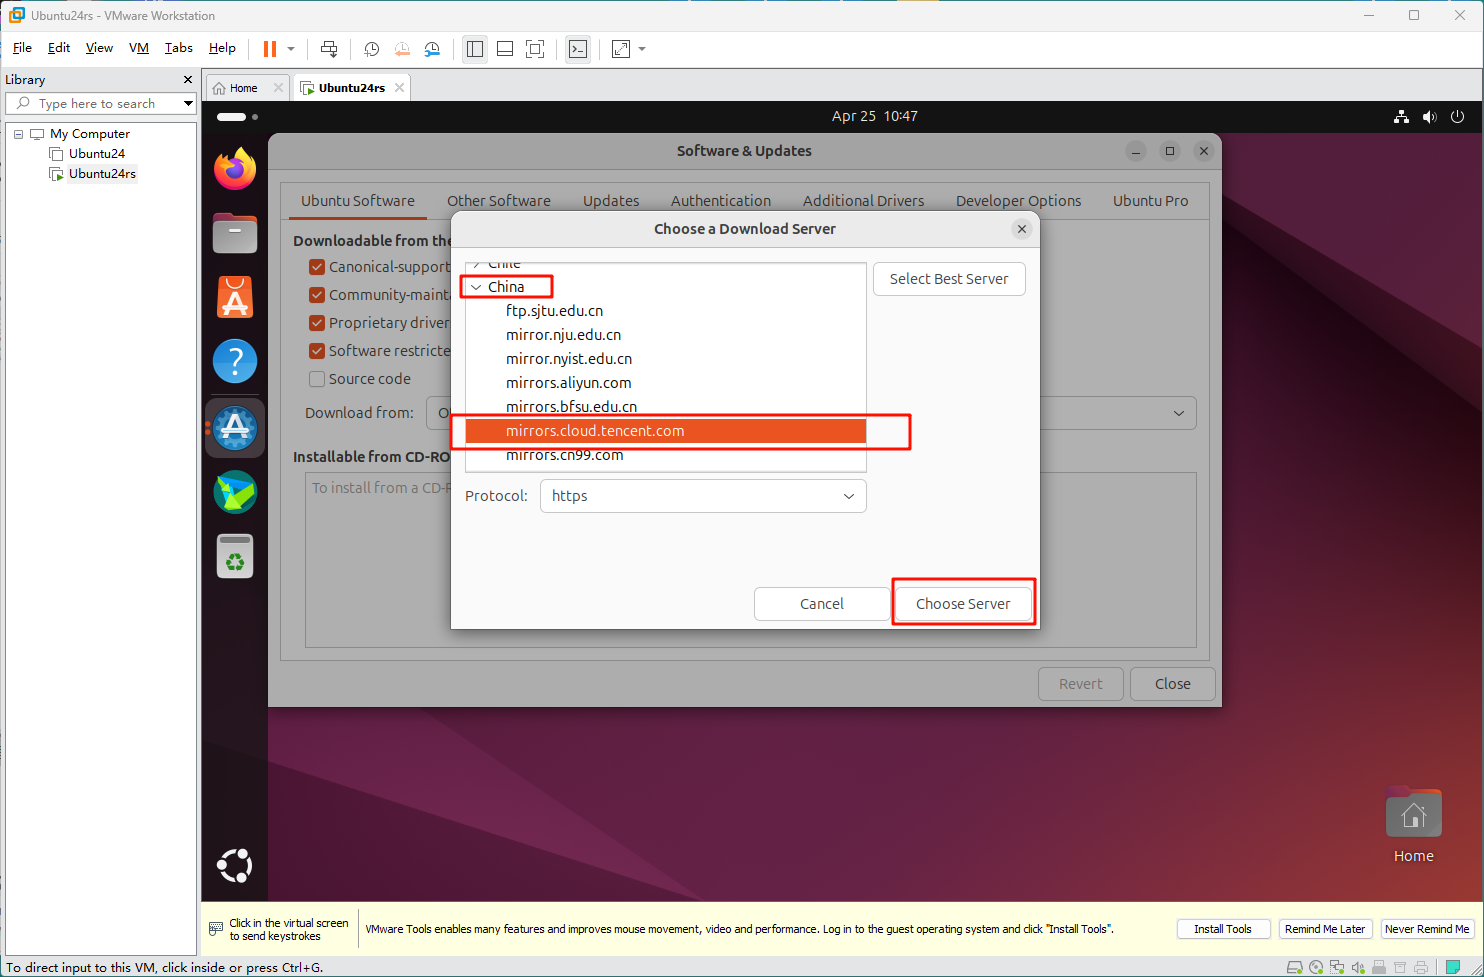
Task: Click the Remind Me Later button
Action: 1325,929
